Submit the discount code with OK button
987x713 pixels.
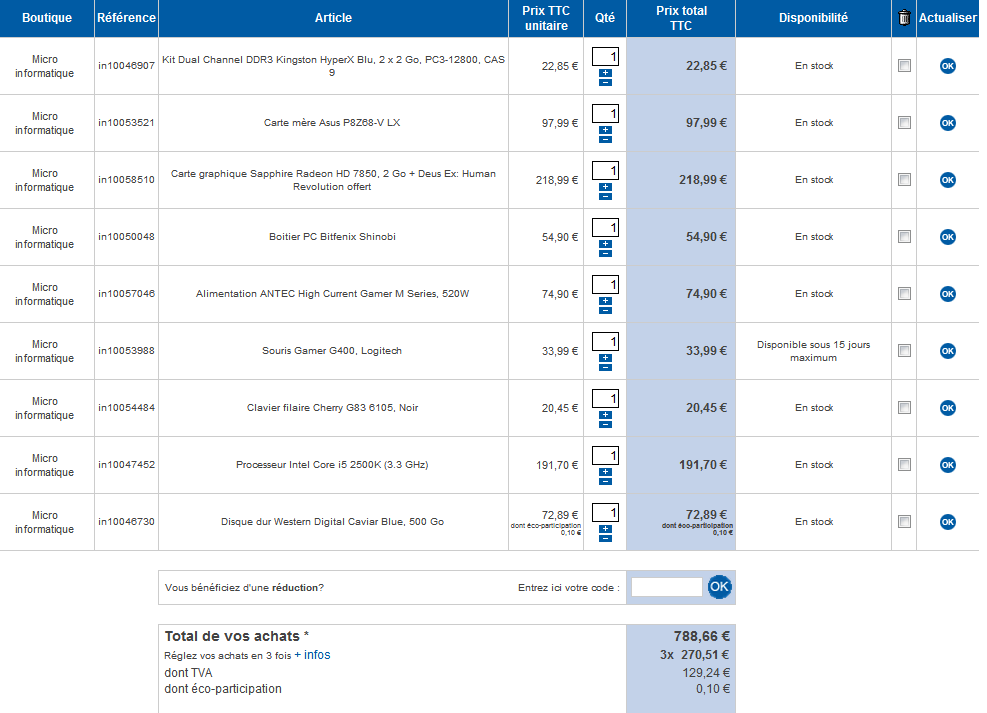[x=719, y=587]
